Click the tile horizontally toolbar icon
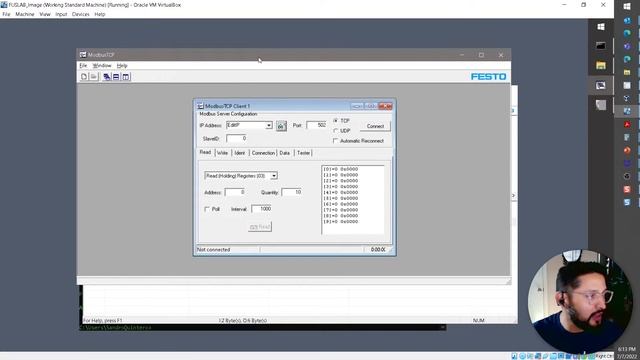640x360 pixels. pyautogui.click(x=116, y=77)
